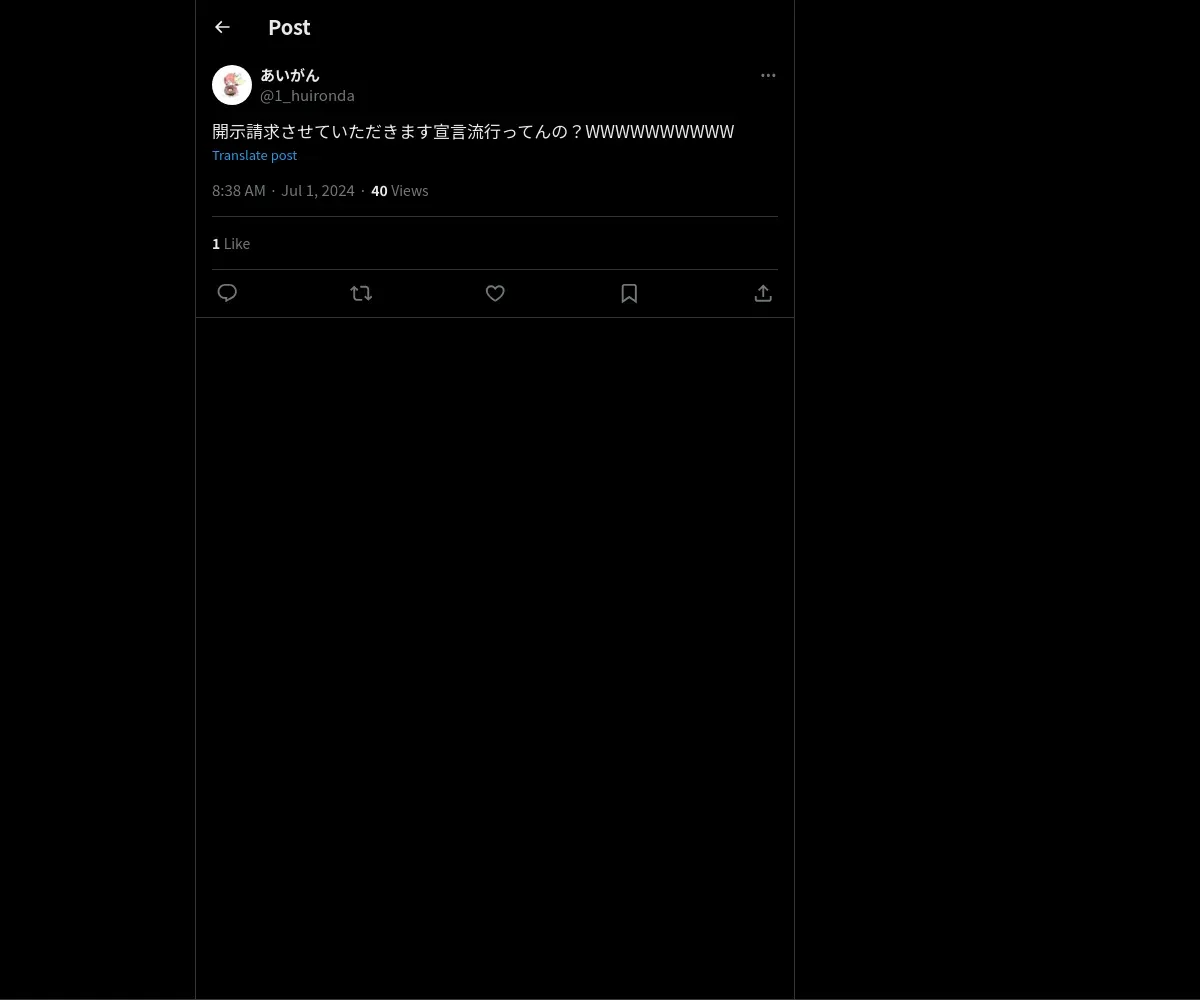Image resolution: width=1200 pixels, height=1000 pixels.
Task: Open the display name あいがん
Action: (x=290, y=75)
